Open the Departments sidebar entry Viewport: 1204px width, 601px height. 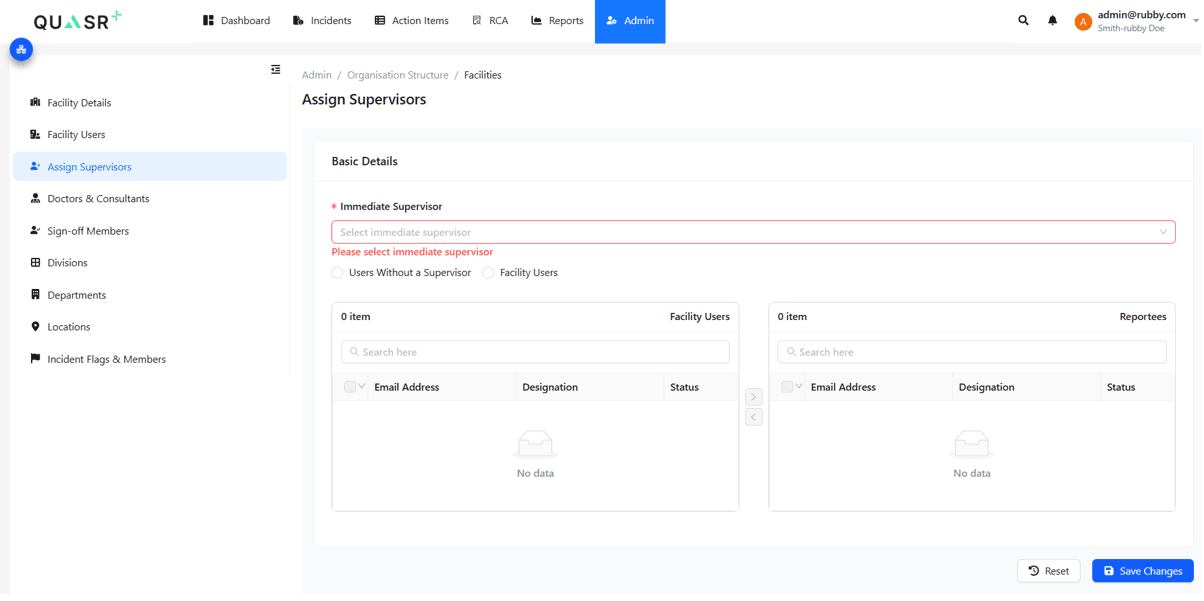coord(78,294)
